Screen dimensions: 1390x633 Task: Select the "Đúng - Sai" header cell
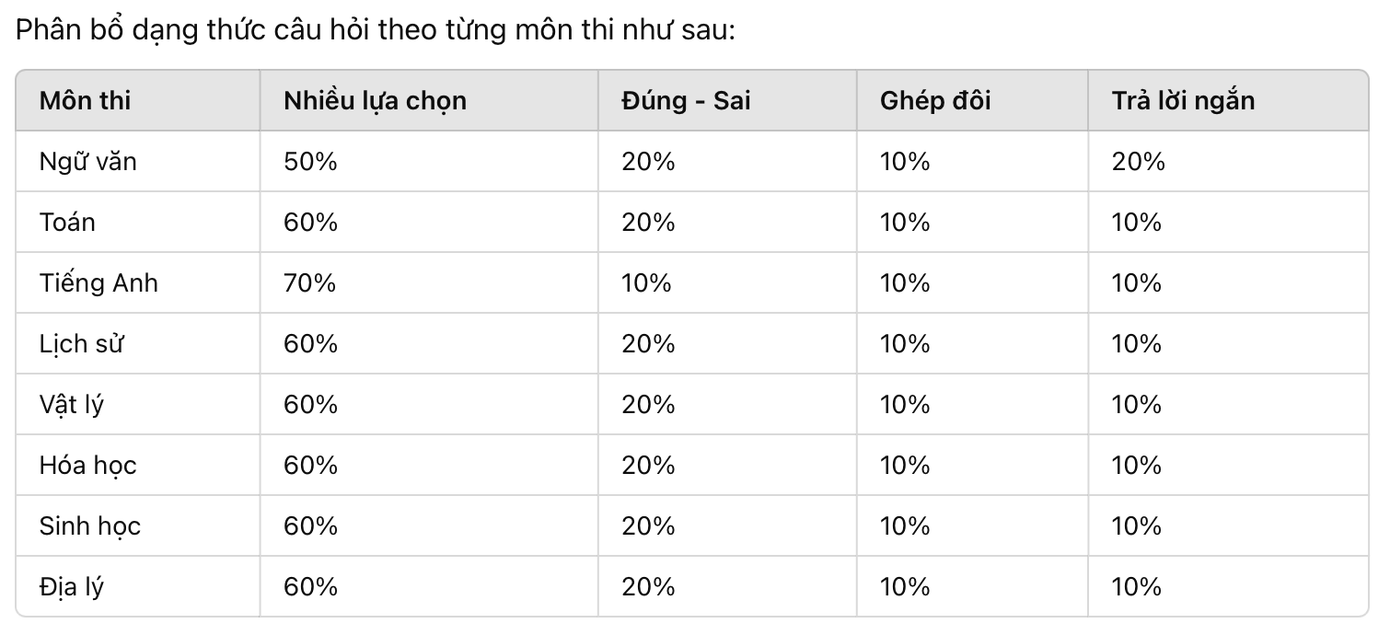point(686,101)
